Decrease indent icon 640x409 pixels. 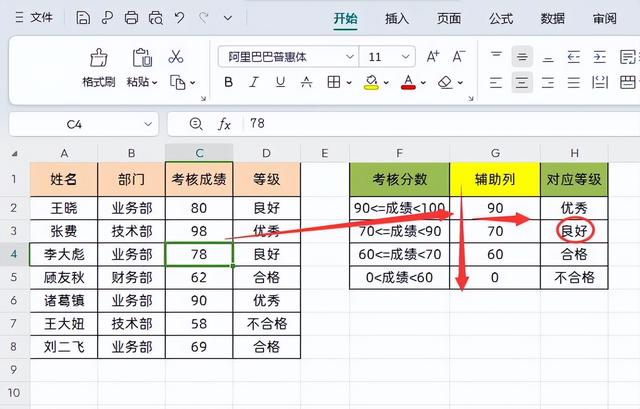574,56
